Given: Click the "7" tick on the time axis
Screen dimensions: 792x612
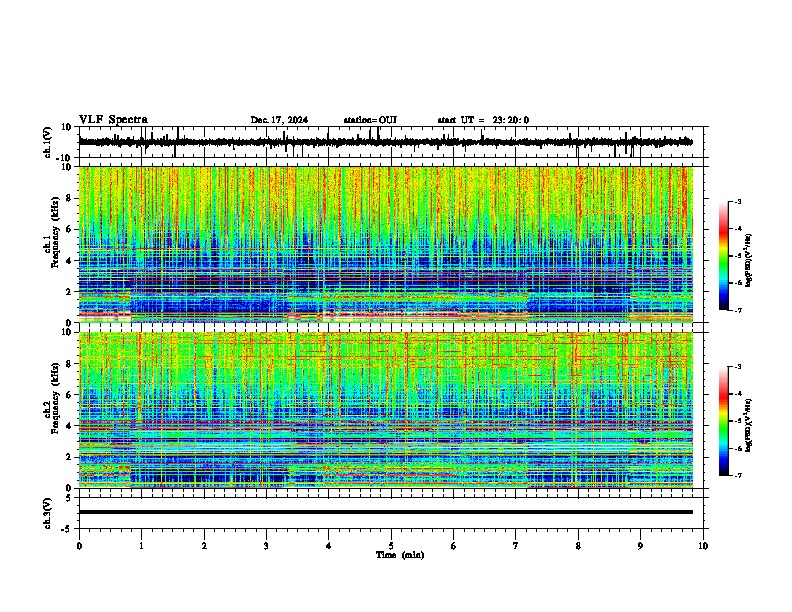Looking at the screenshot, I should pyautogui.click(x=516, y=546).
